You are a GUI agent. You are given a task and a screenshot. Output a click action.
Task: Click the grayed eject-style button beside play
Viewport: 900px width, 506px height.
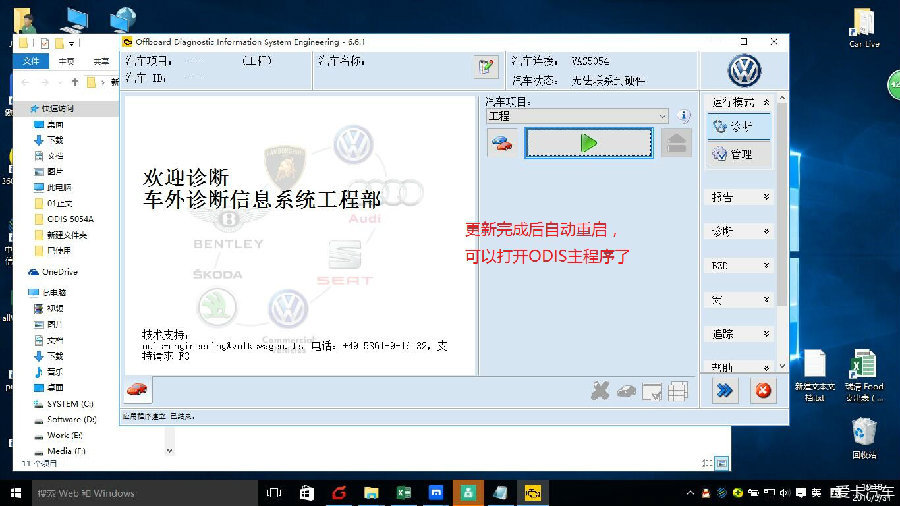[x=676, y=143]
